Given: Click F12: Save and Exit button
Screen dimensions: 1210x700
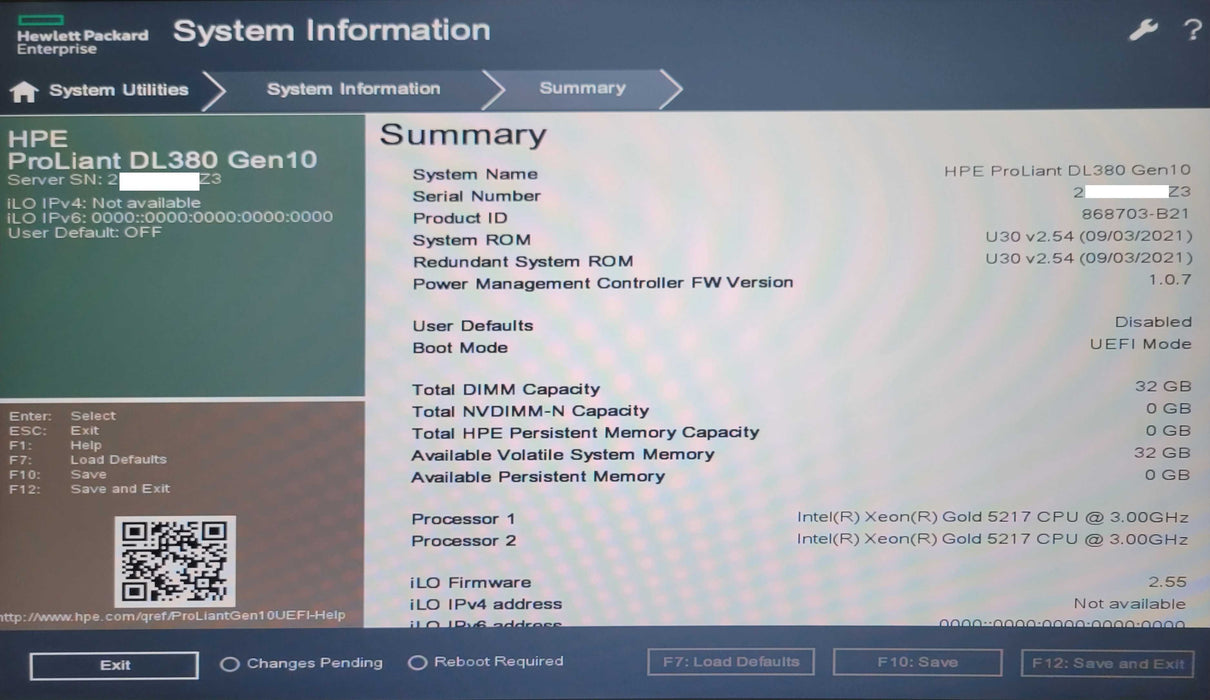Looking at the screenshot, I should pos(1107,663).
